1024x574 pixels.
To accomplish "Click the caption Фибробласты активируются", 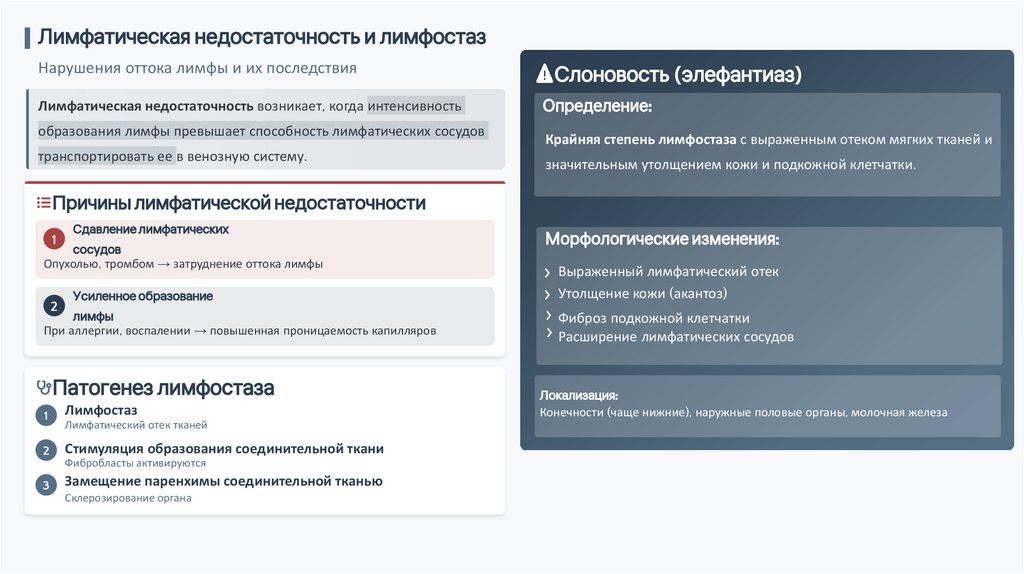I will point(135,463).
